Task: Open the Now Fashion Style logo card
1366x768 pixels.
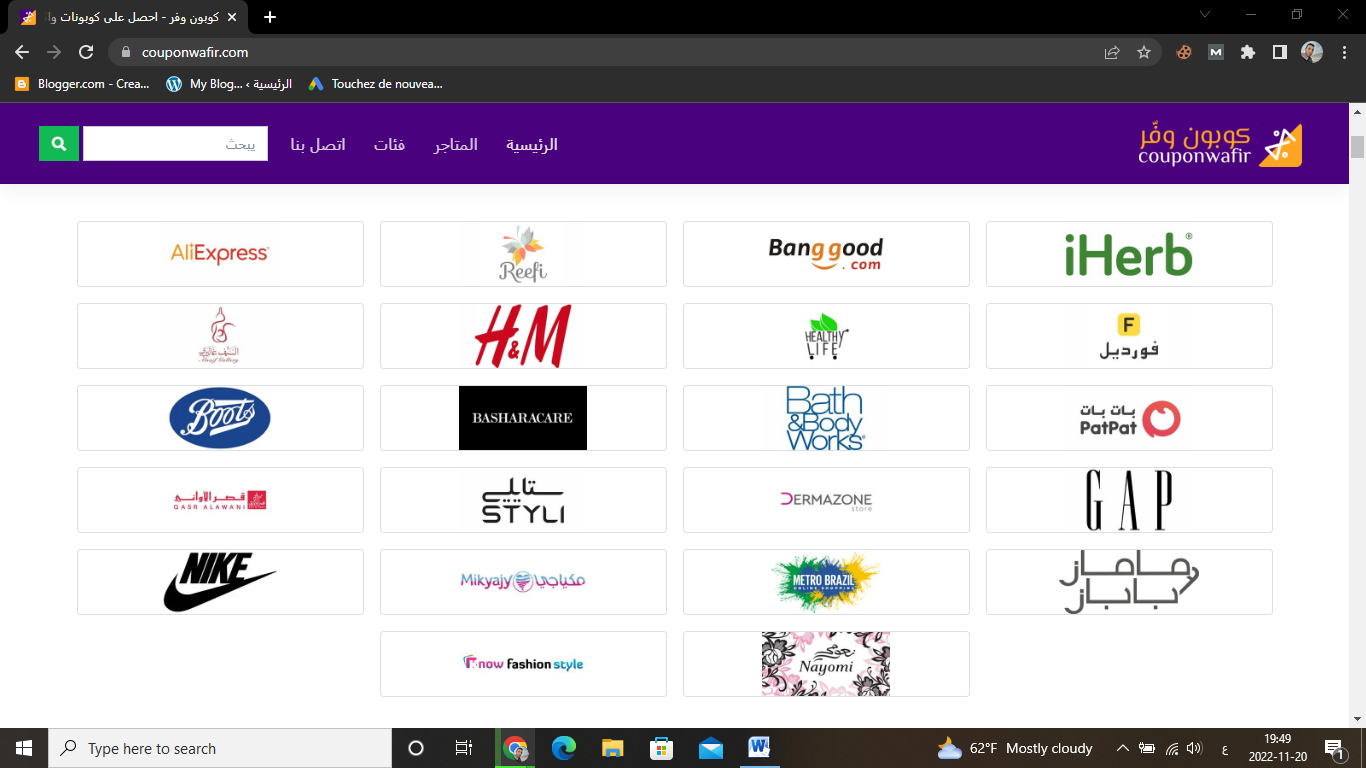Action: [x=523, y=664]
